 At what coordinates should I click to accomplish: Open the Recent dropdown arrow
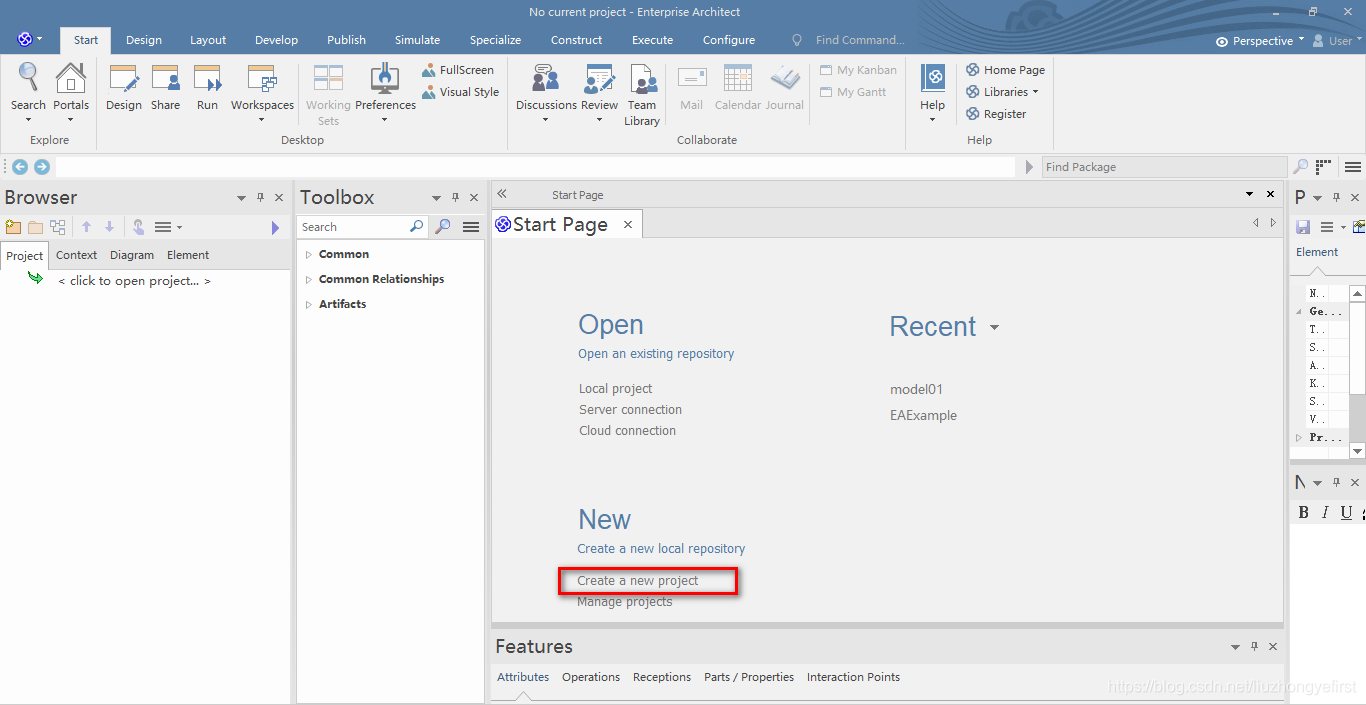[994, 328]
